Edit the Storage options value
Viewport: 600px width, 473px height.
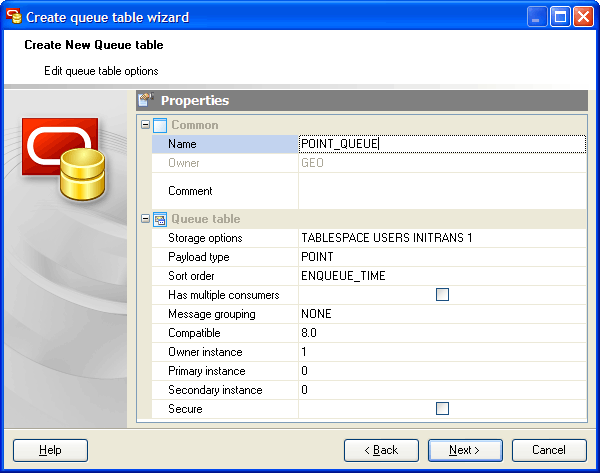point(440,238)
